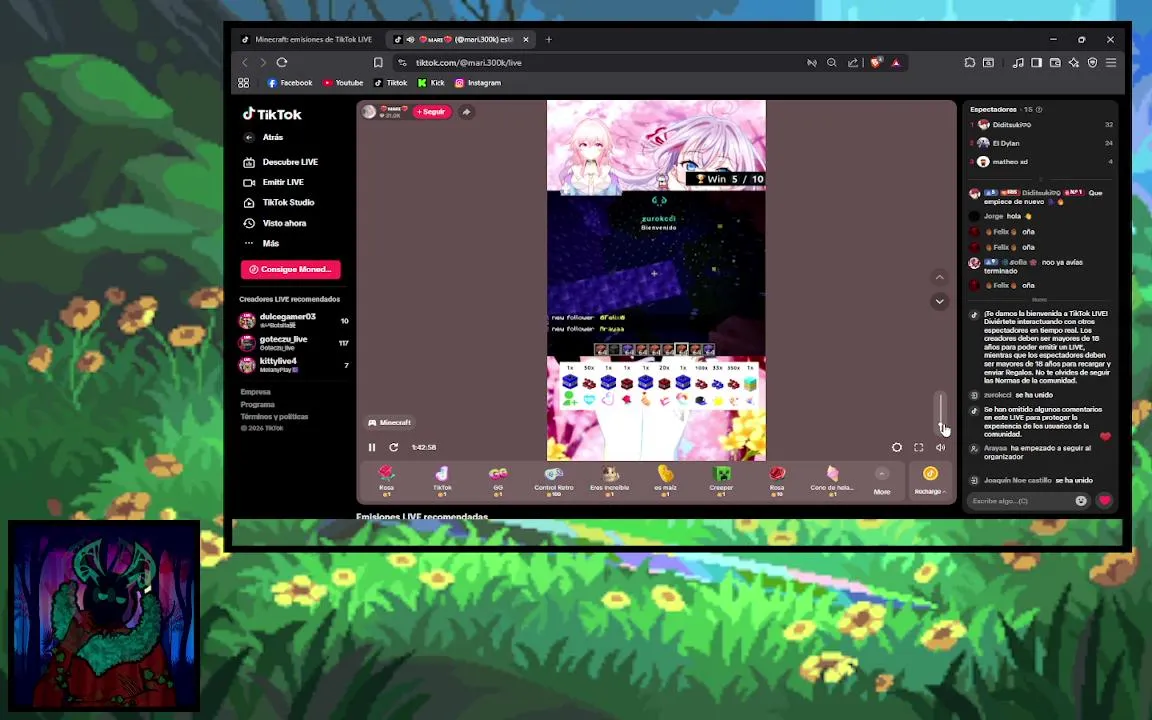This screenshot has height=720, width=1152.
Task: Bookmark this page icon
Action: (x=378, y=62)
